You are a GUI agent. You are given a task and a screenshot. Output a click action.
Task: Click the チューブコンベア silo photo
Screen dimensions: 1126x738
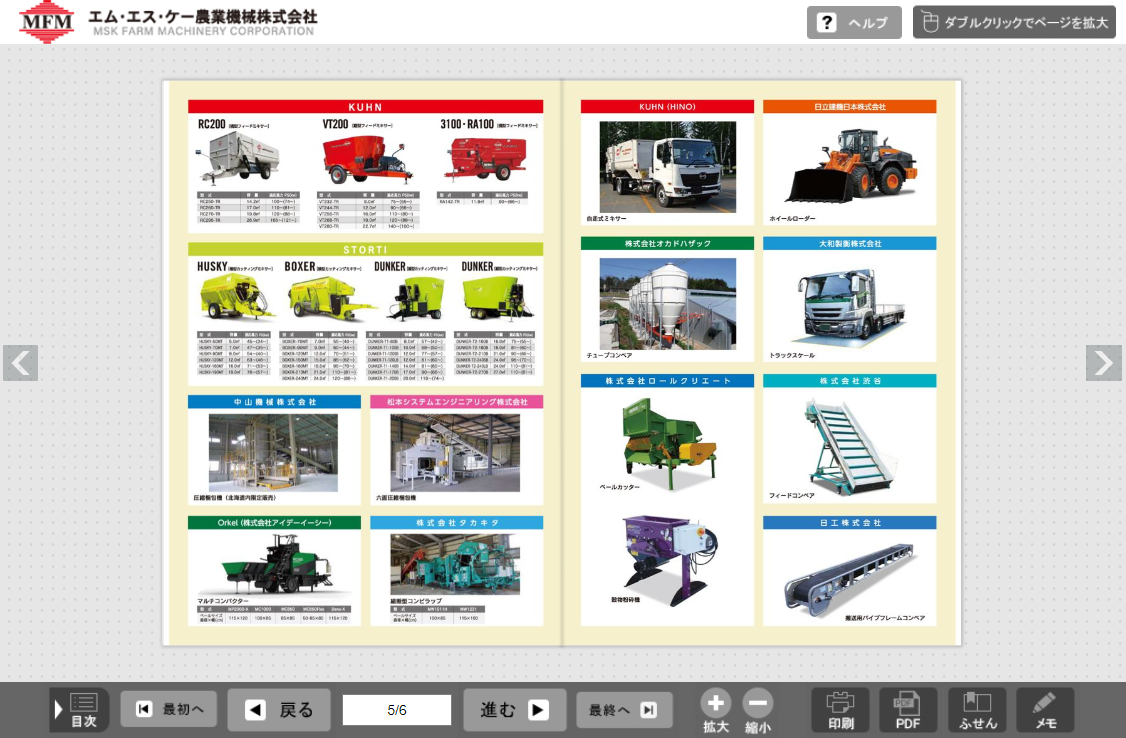[x=667, y=304]
